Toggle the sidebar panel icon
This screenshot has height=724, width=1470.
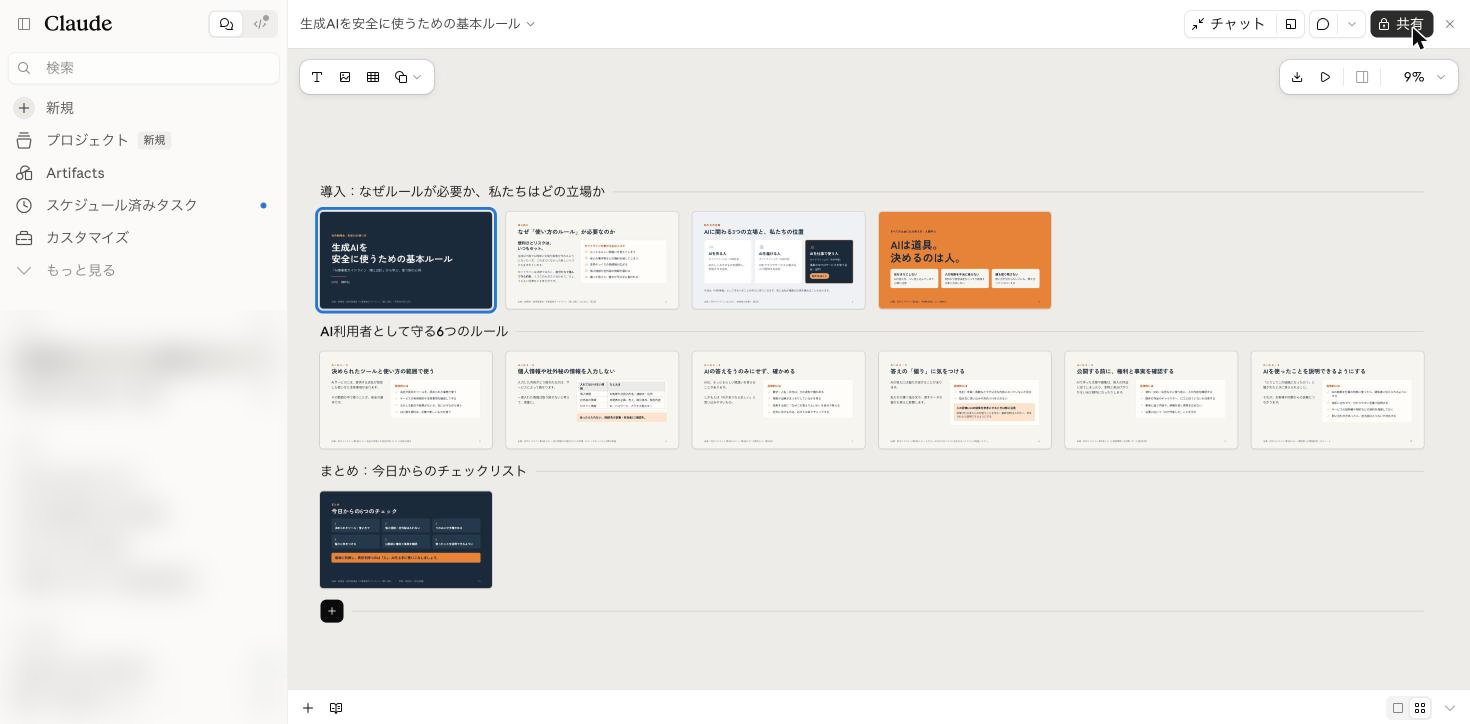(24, 24)
